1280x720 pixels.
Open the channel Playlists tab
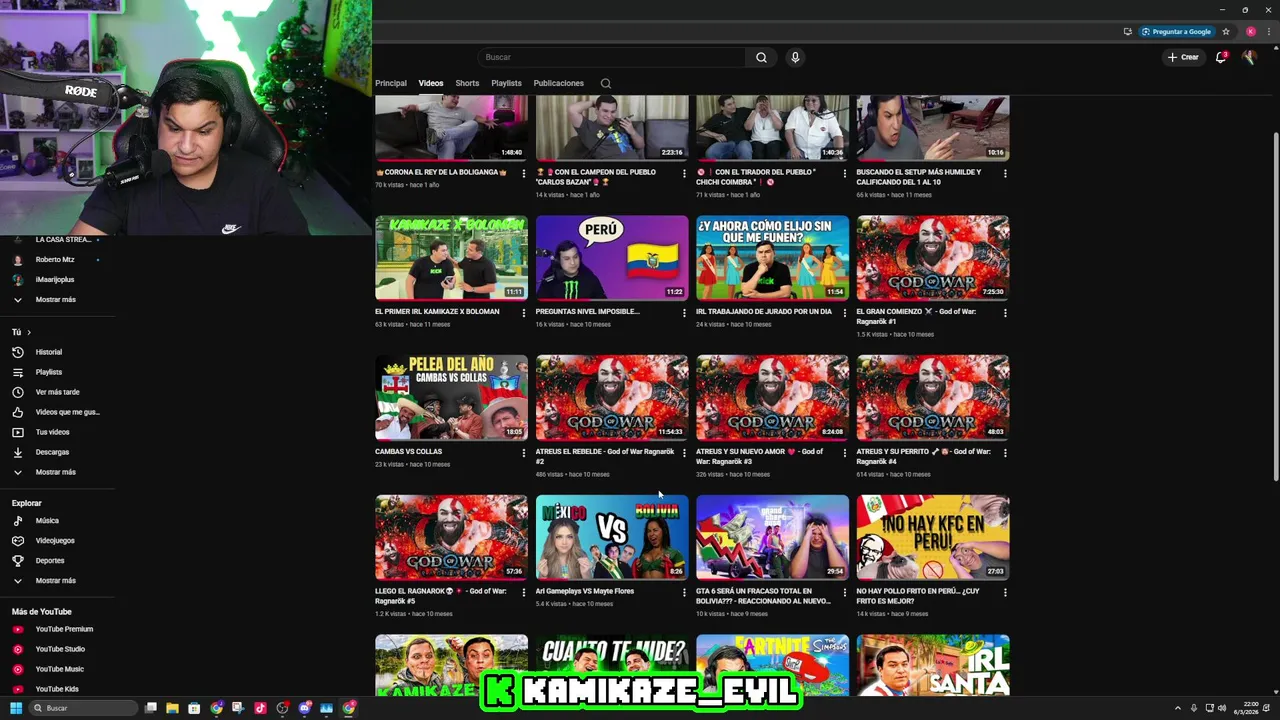[506, 83]
